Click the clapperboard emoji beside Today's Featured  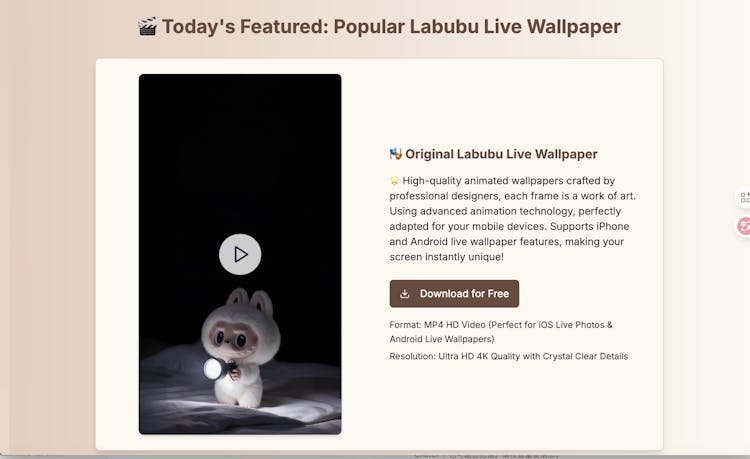[147, 26]
